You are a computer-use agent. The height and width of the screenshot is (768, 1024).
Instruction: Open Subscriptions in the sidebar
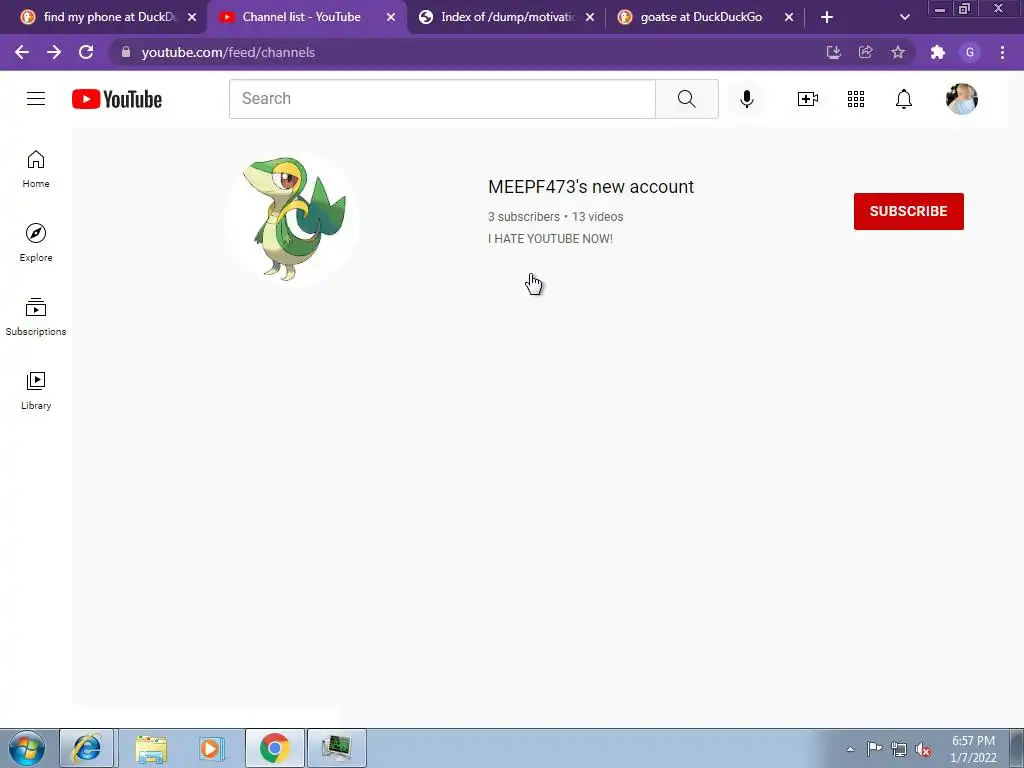tap(36, 316)
